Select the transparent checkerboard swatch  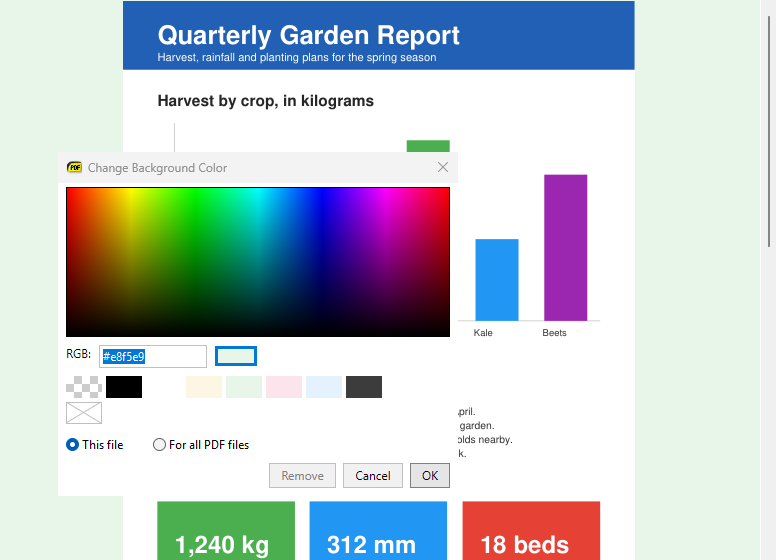(x=84, y=387)
